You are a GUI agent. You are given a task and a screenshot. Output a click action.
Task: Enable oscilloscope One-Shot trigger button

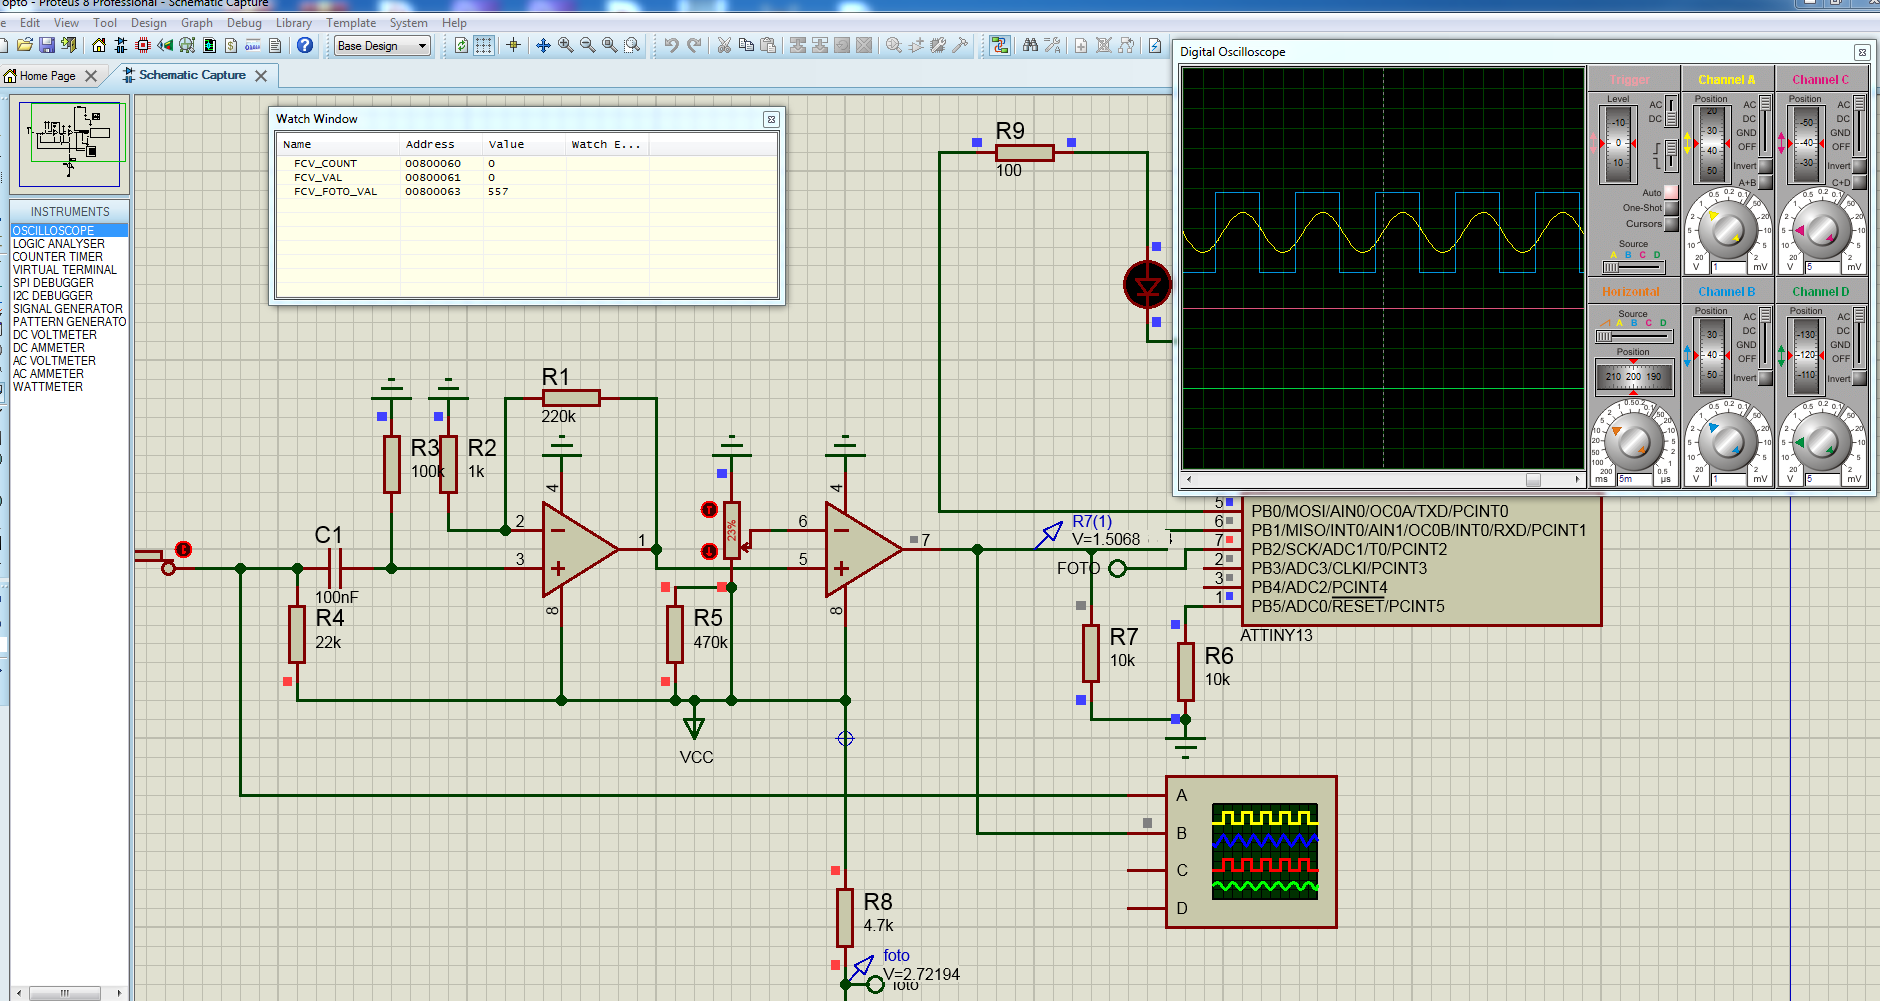1671,208
